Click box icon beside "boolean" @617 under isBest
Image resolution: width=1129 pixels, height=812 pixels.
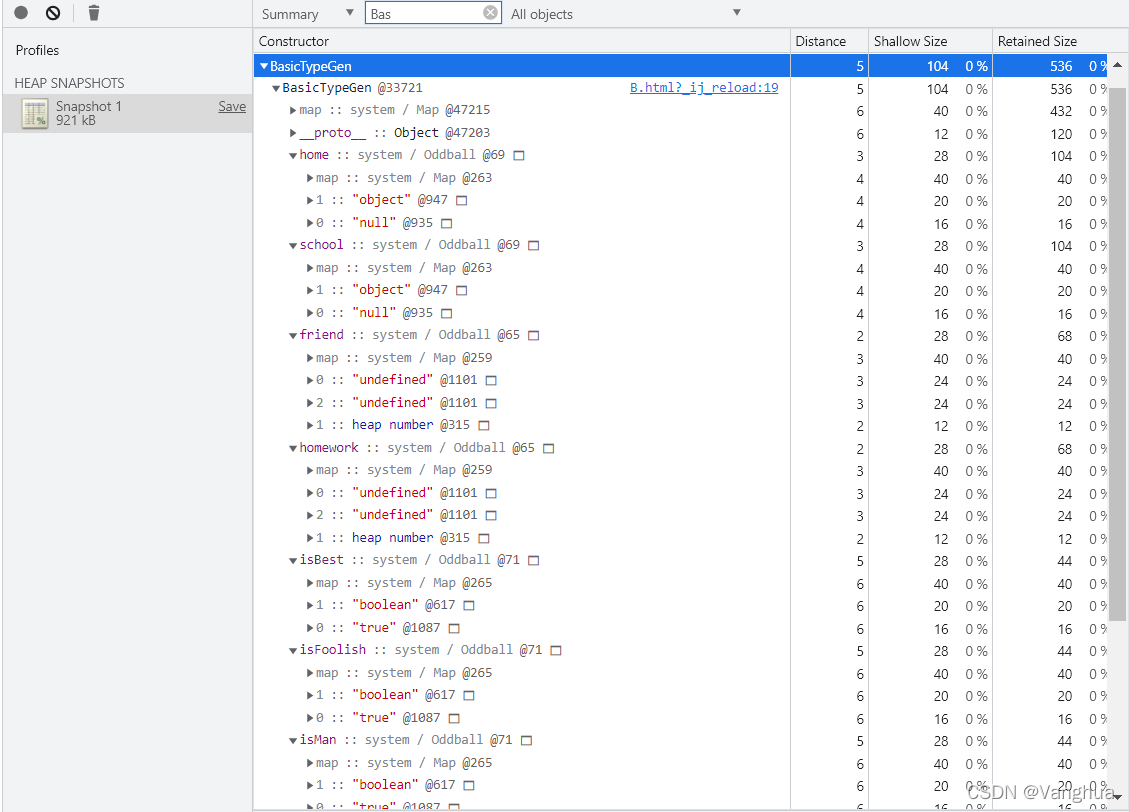pyautogui.click(x=469, y=606)
